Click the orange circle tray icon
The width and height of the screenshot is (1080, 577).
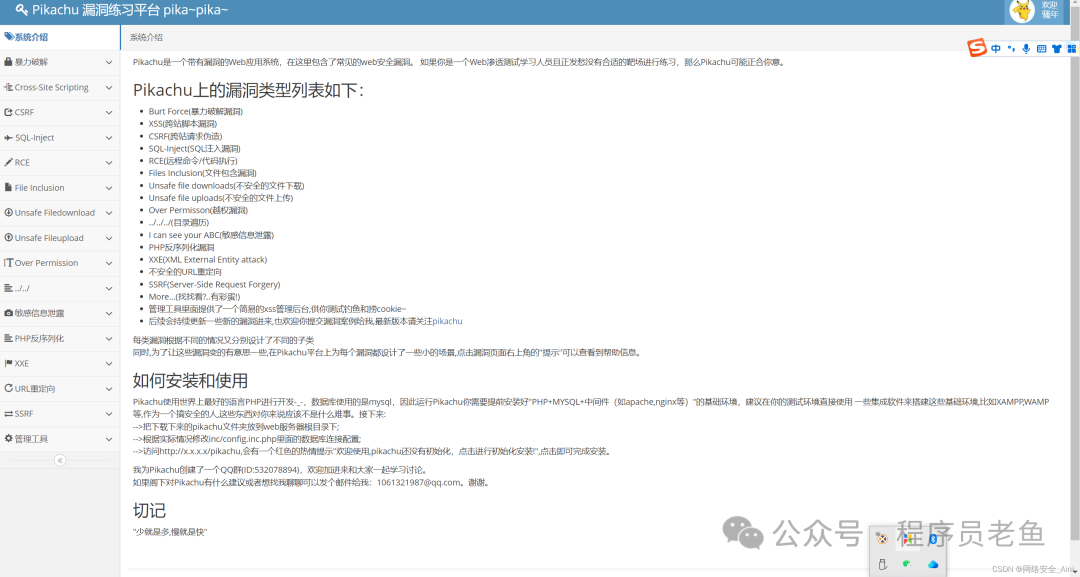tap(882, 539)
